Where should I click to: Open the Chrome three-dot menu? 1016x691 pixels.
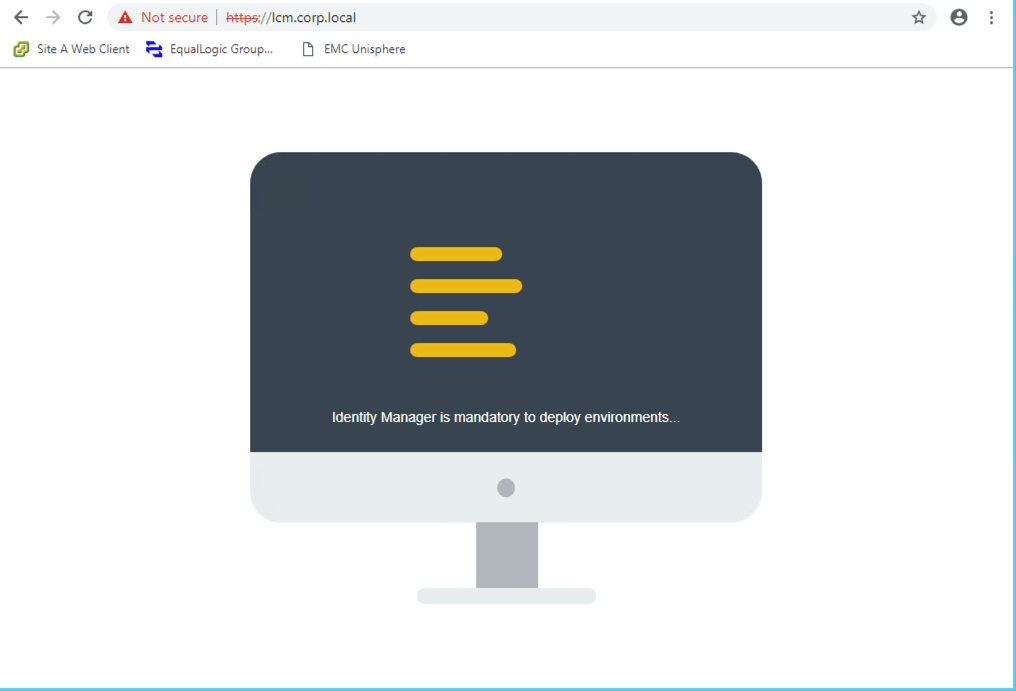point(991,17)
